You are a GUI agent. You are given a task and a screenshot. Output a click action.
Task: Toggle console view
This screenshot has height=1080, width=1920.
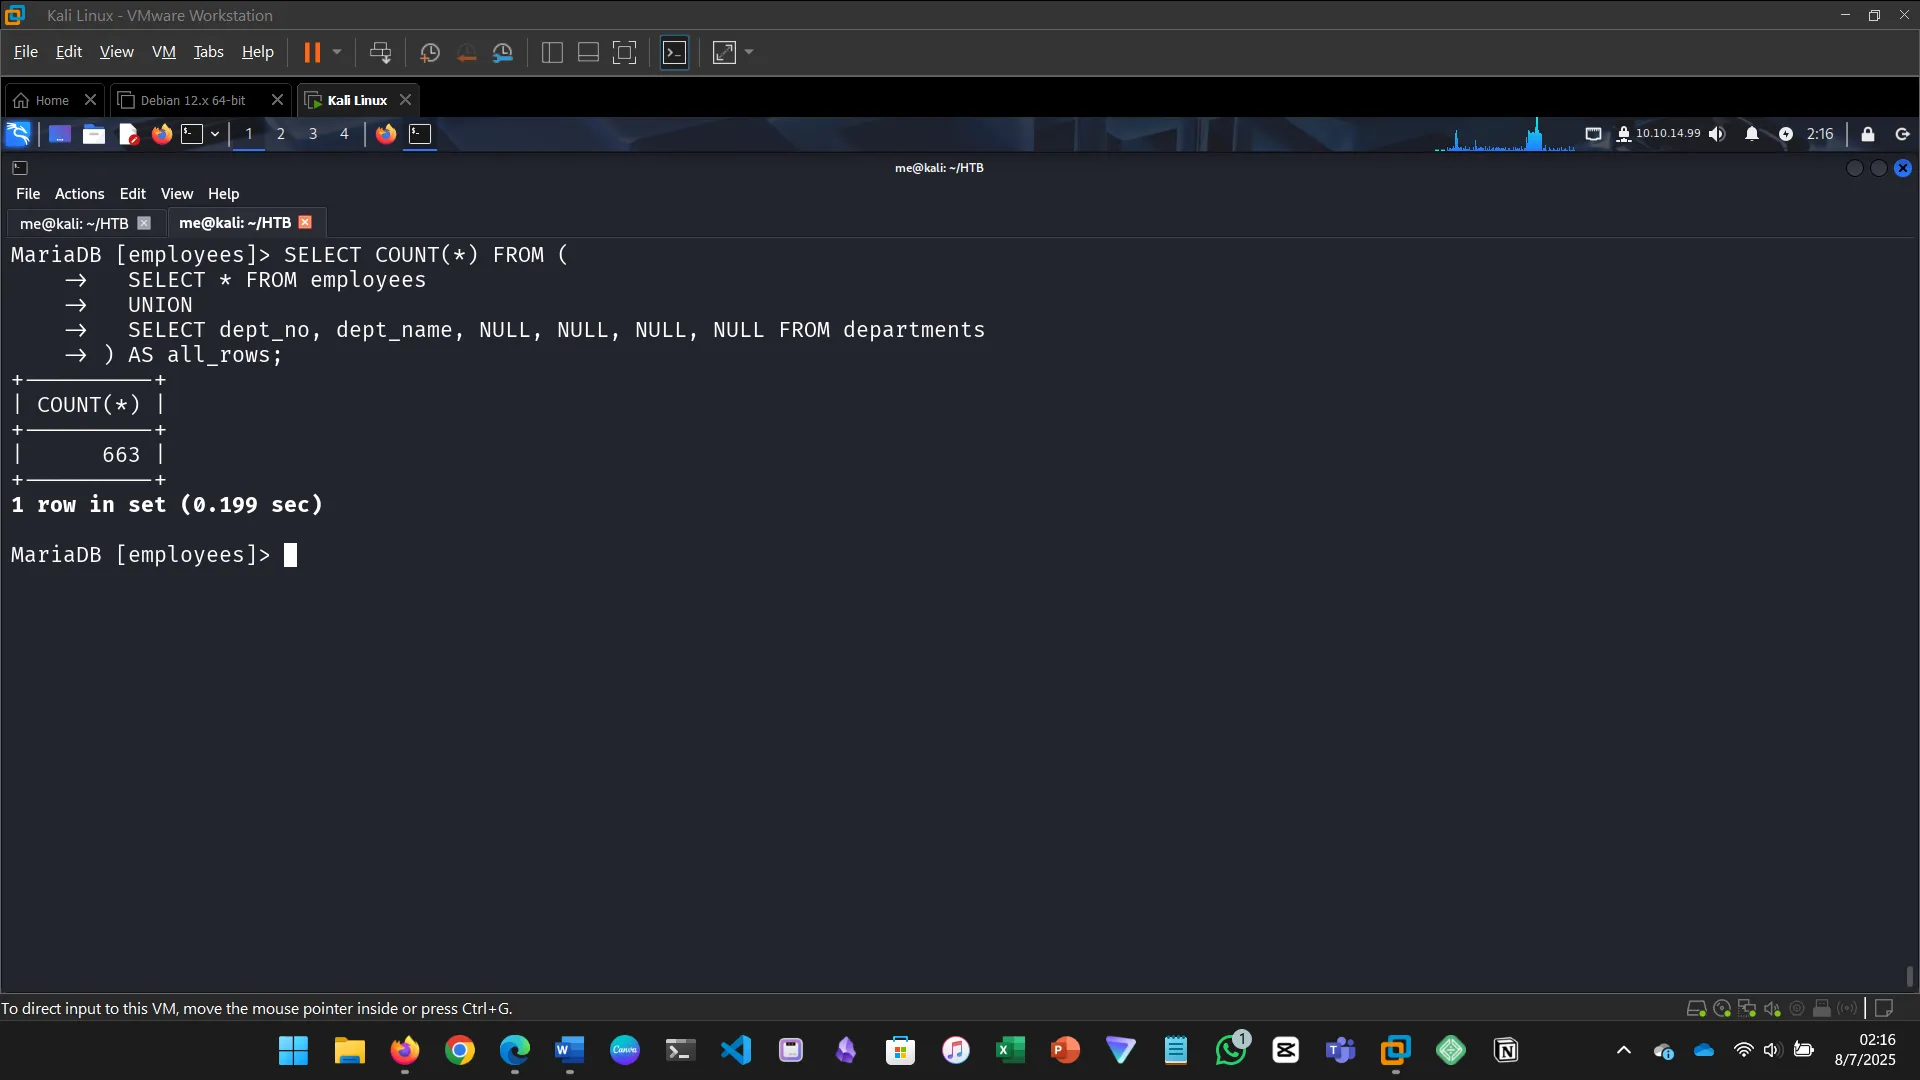tap(675, 52)
